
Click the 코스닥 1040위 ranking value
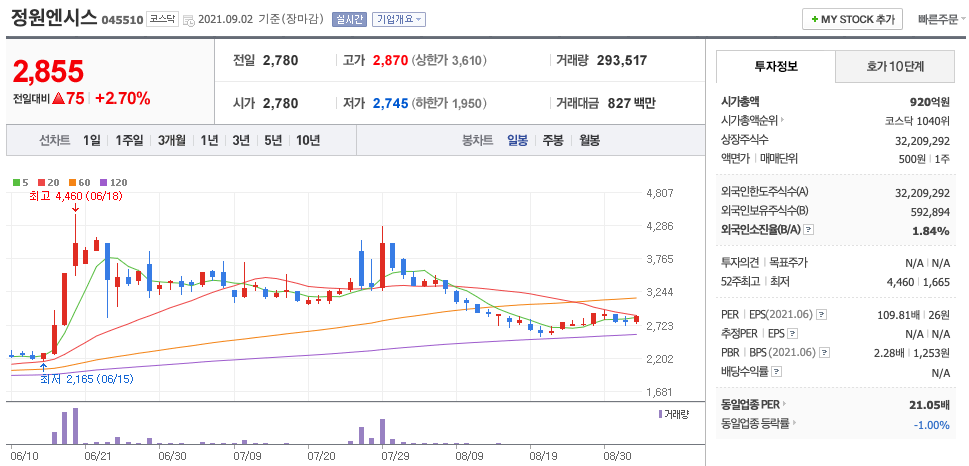click(x=916, y=121)
